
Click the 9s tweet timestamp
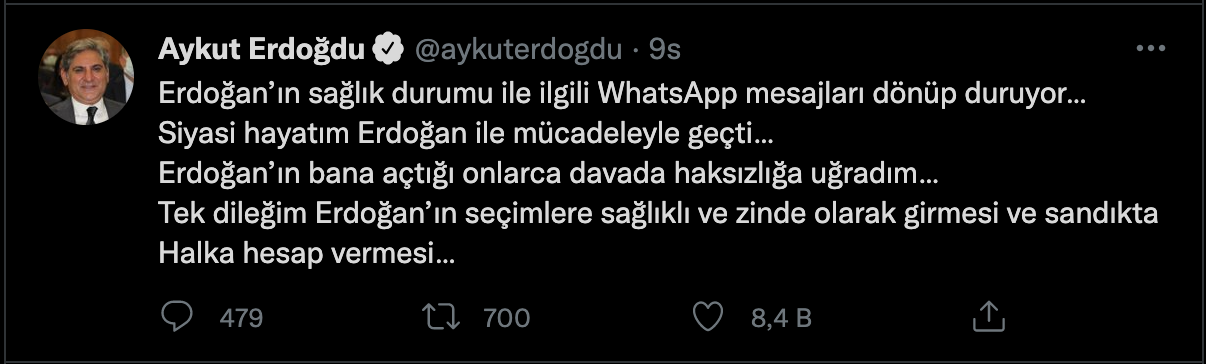click(664, 49)
